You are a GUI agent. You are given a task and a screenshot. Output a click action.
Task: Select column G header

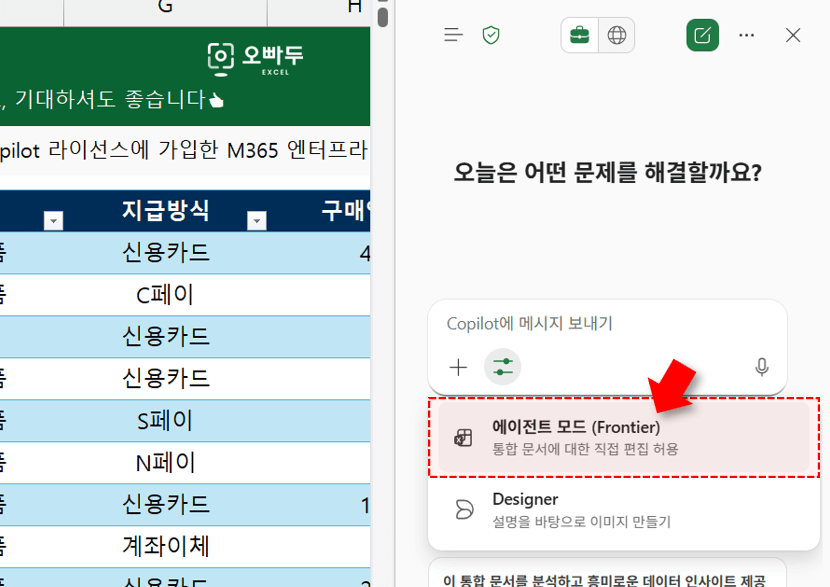tap(165, 8)
